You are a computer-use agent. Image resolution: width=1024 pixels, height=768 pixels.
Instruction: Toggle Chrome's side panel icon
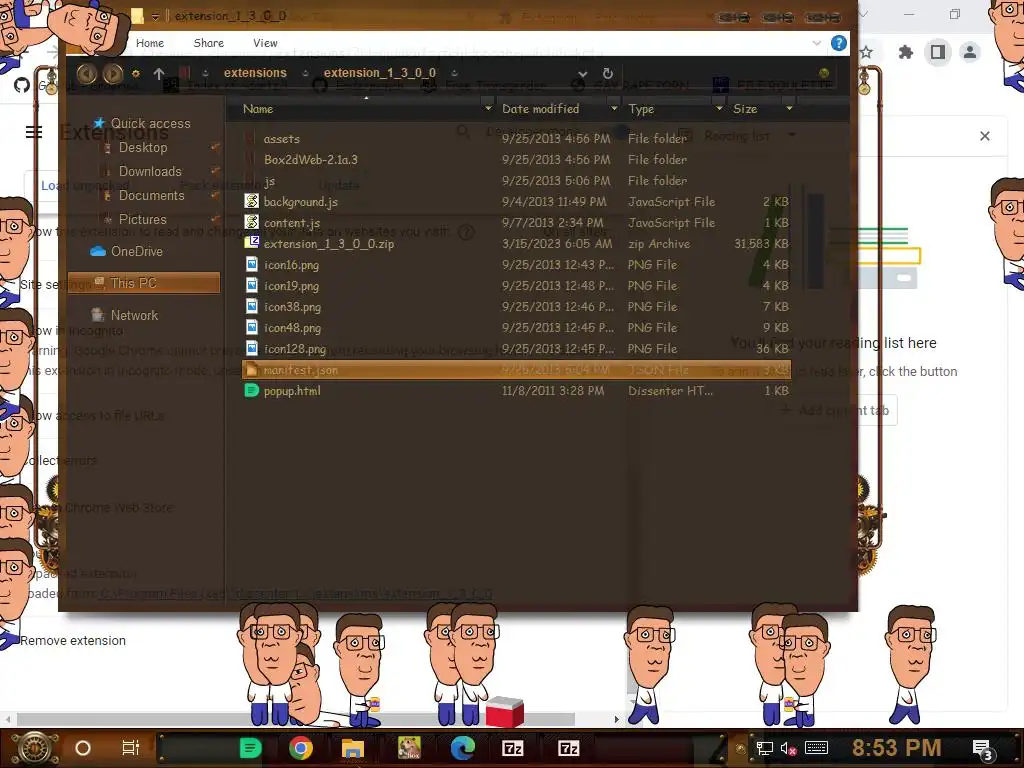click(x=938, y=52)
